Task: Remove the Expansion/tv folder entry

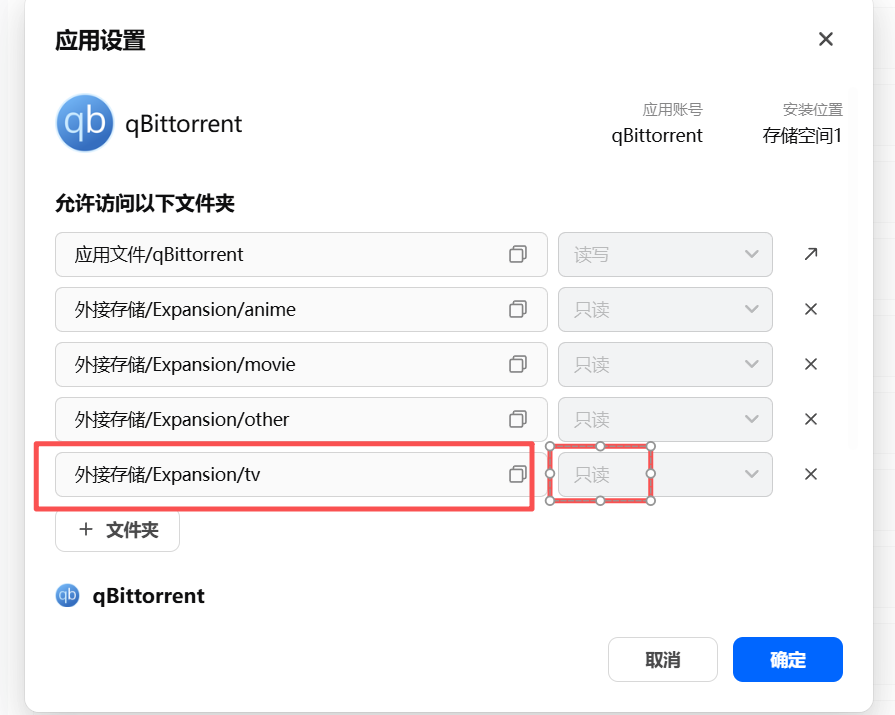Action: tap(811, 474)
